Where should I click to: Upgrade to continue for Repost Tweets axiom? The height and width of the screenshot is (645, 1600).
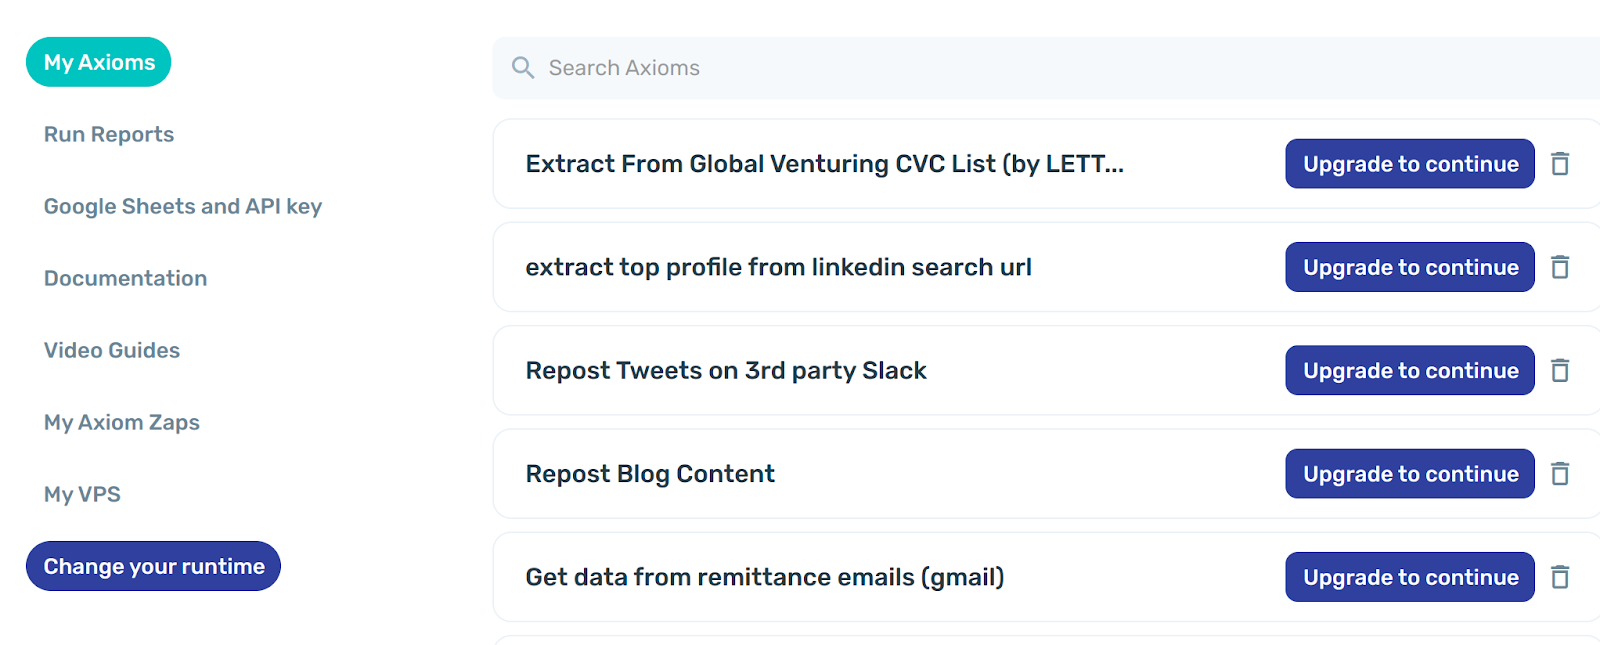point(1410,371)
